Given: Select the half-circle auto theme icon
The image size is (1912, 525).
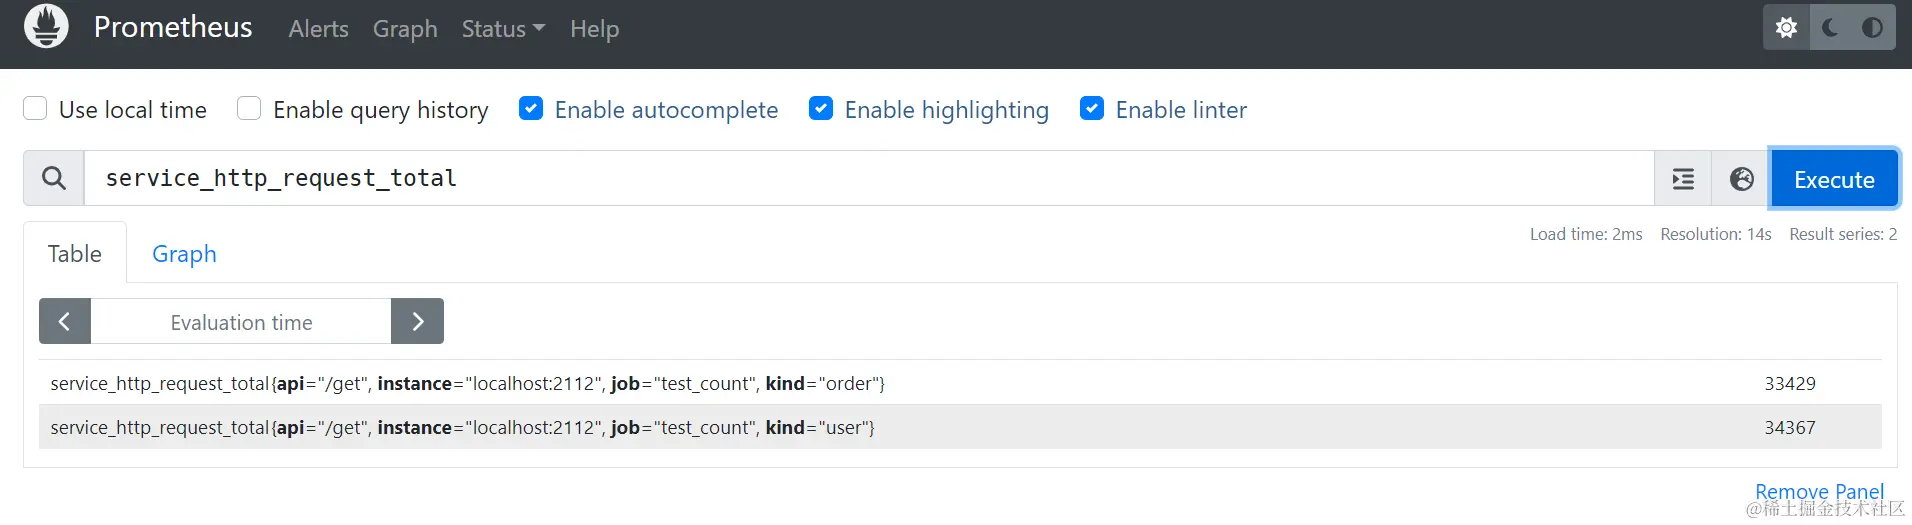Looking at the screenshot, I should [1872, 28].
